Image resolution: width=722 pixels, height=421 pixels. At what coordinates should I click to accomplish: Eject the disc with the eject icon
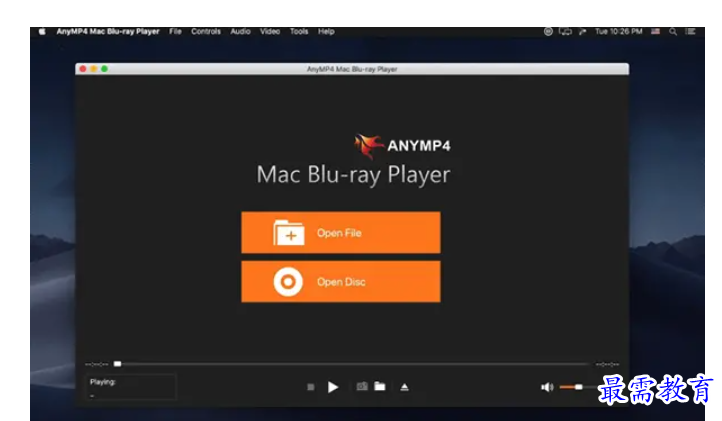pyautogui.click(x=404, y=387)
